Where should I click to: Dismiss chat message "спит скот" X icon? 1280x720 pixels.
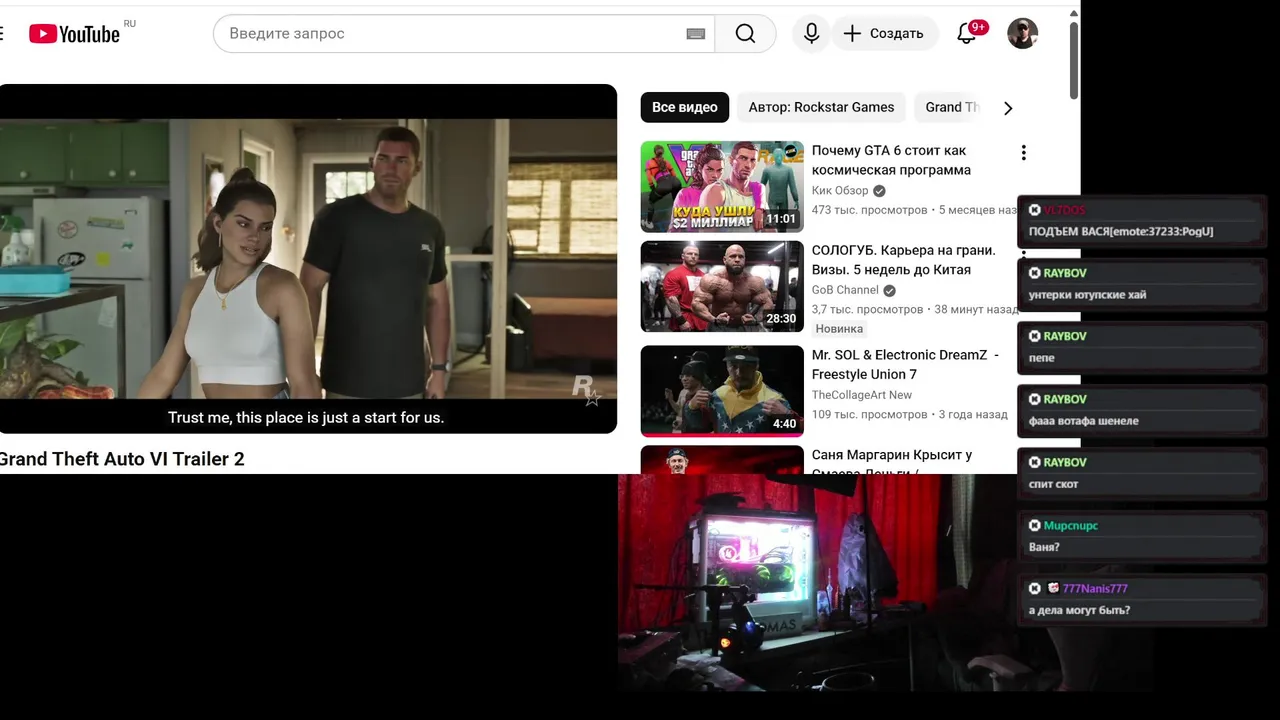1035,462
